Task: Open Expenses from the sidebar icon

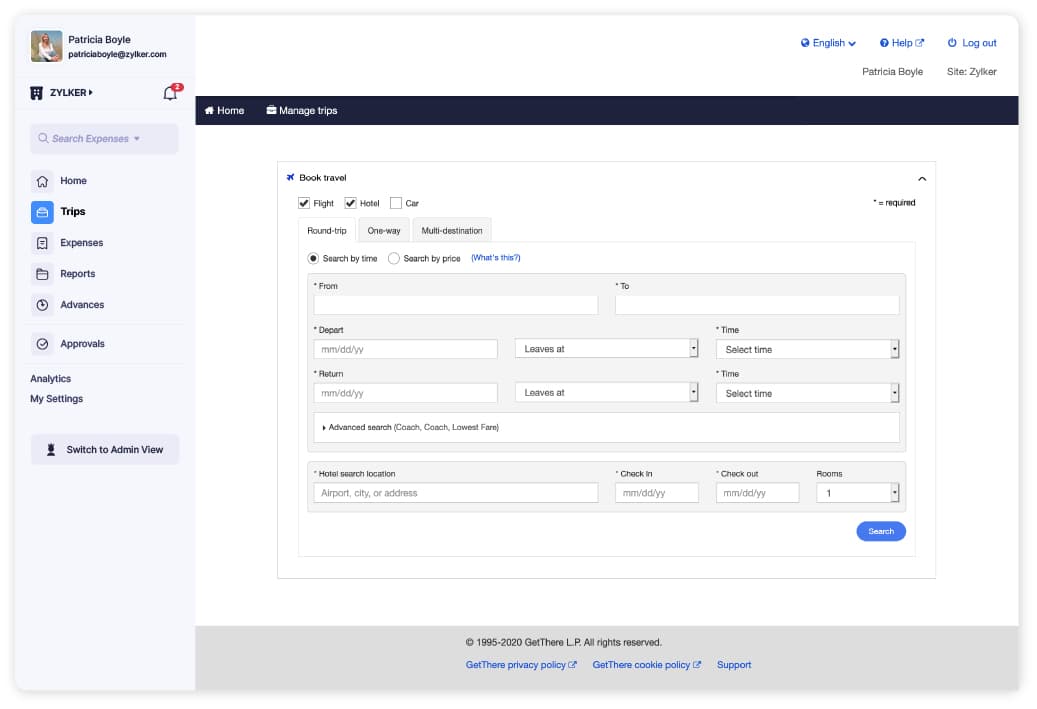Action: (x=41, y=242)
